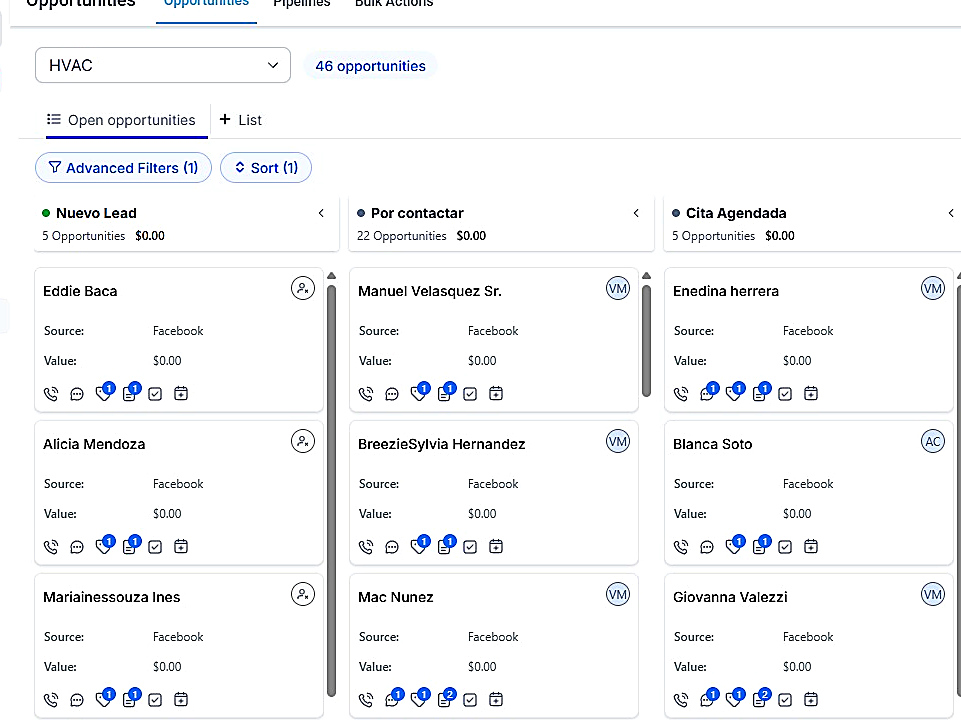Click the tags icon on Manuel Velasquez Sr.'s card
961x720 pixels.
[x=420, y=392]
